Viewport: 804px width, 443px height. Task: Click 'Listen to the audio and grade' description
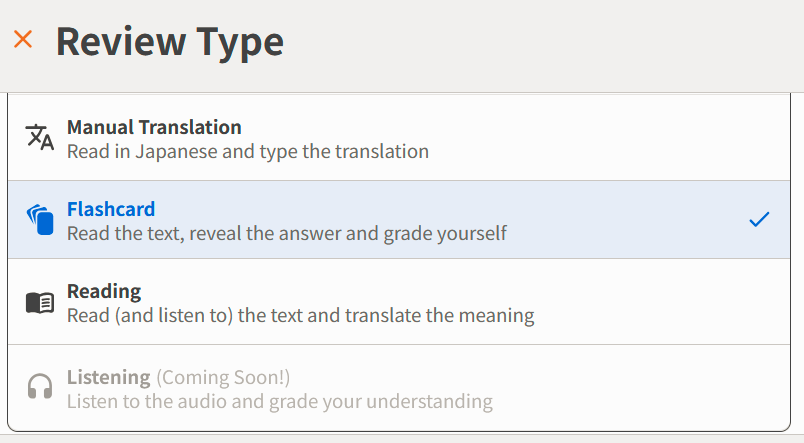279,401
